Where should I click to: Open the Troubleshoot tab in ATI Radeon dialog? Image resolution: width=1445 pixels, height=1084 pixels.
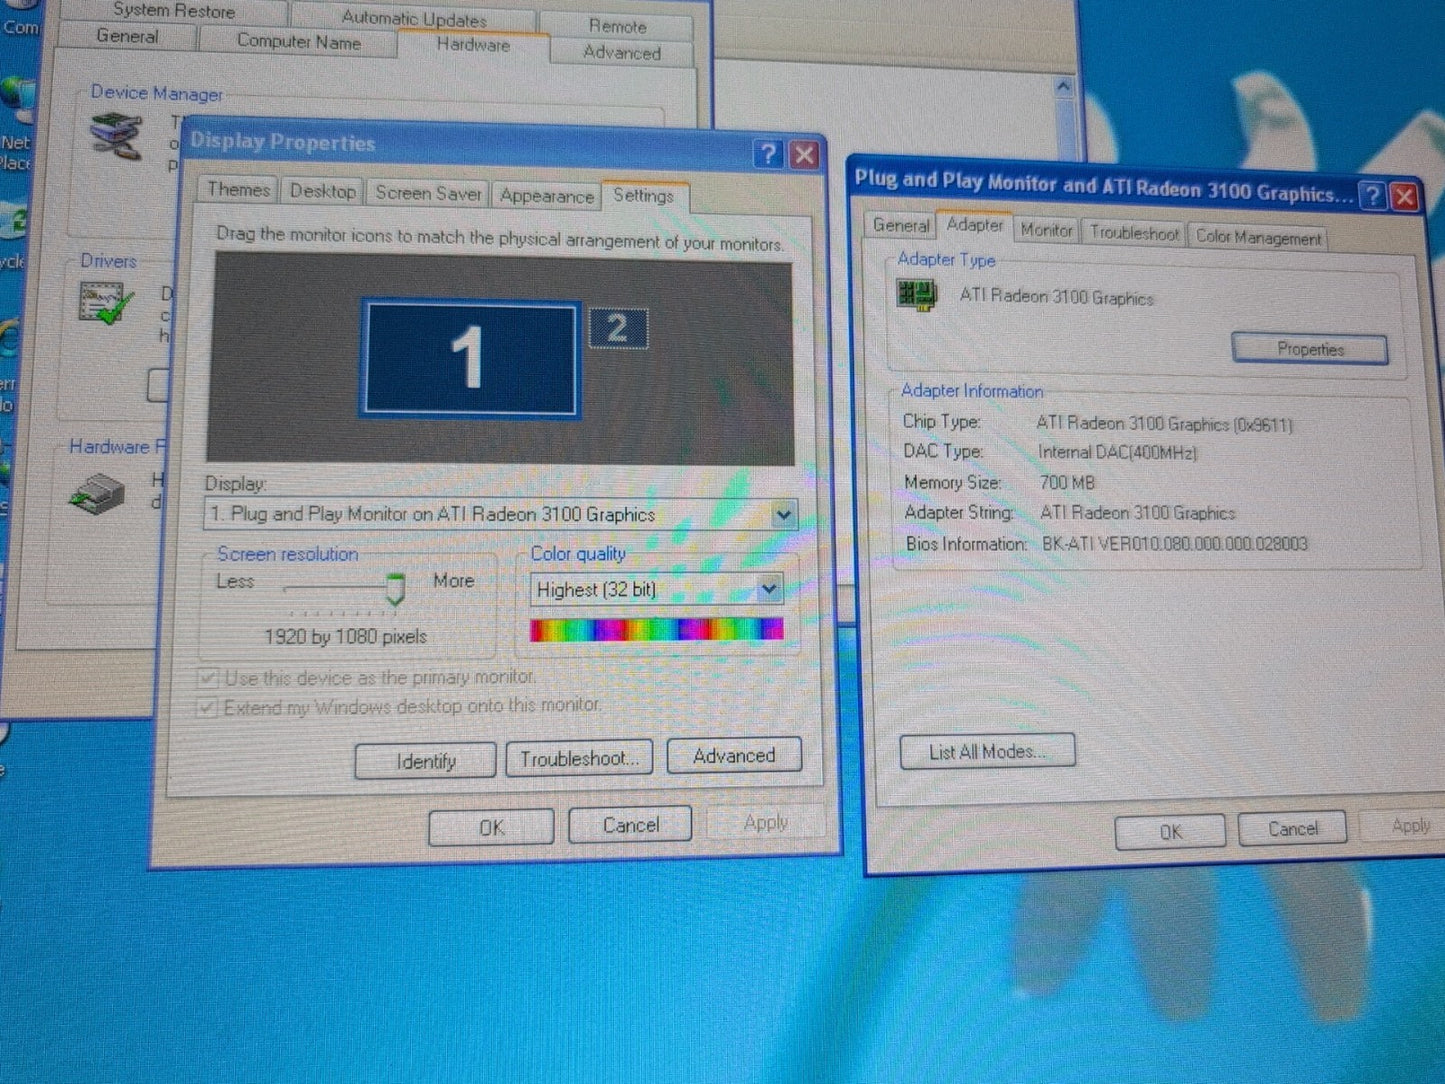[1134, 233]
